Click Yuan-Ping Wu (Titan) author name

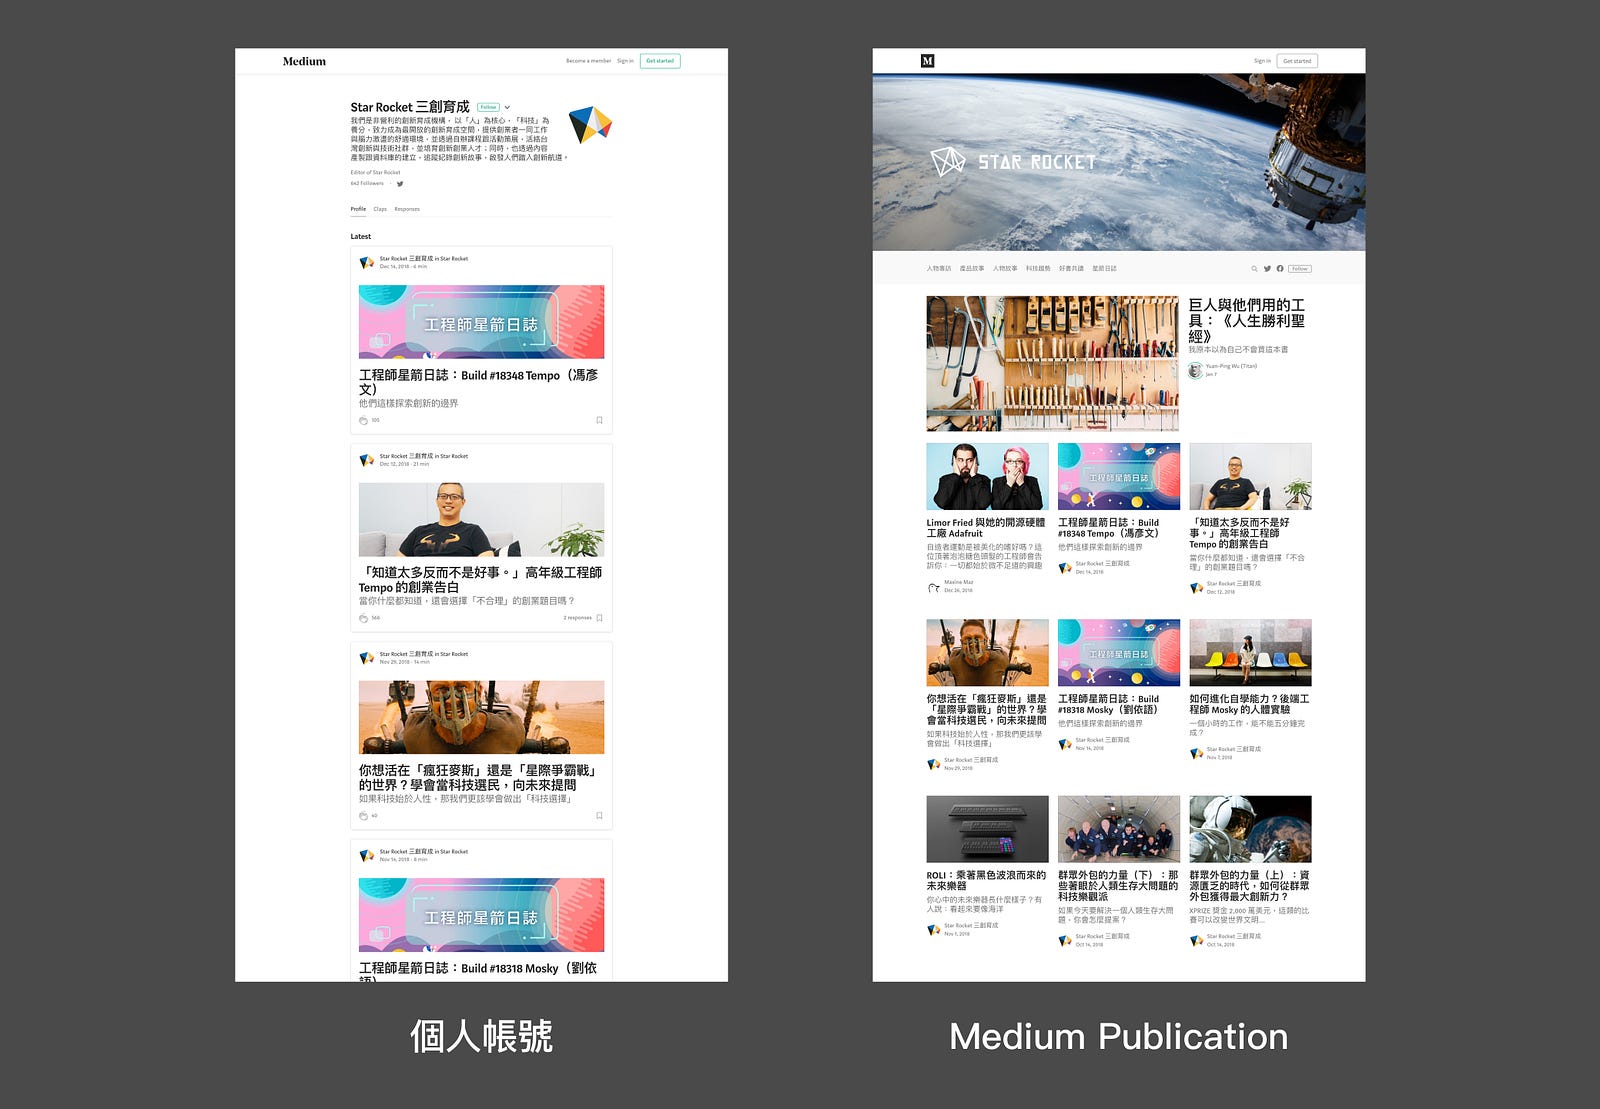click(1231, 366)
